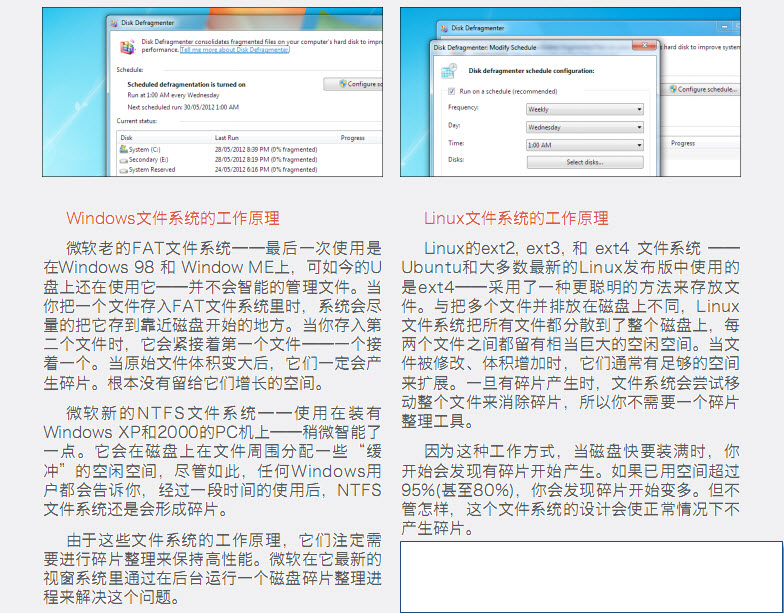Click the right Modify Schedule screenshot thumbnail

click(570, 92)
